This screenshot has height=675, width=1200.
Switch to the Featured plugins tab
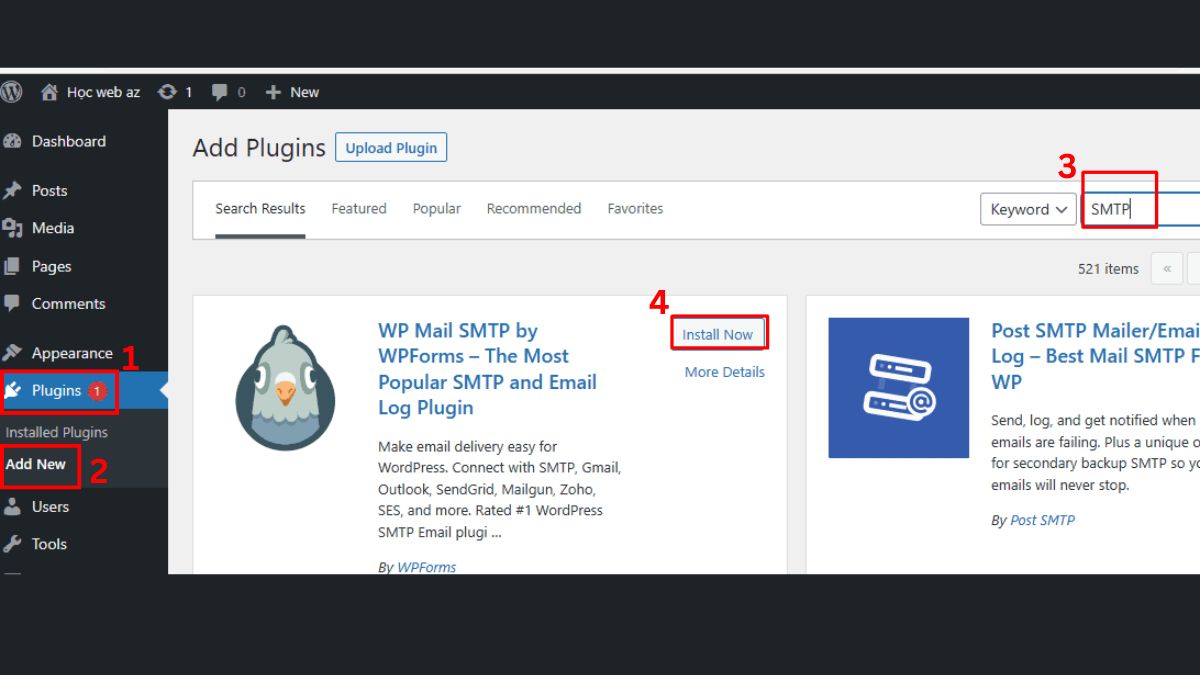pyautogui.click(x=359, y=208)
